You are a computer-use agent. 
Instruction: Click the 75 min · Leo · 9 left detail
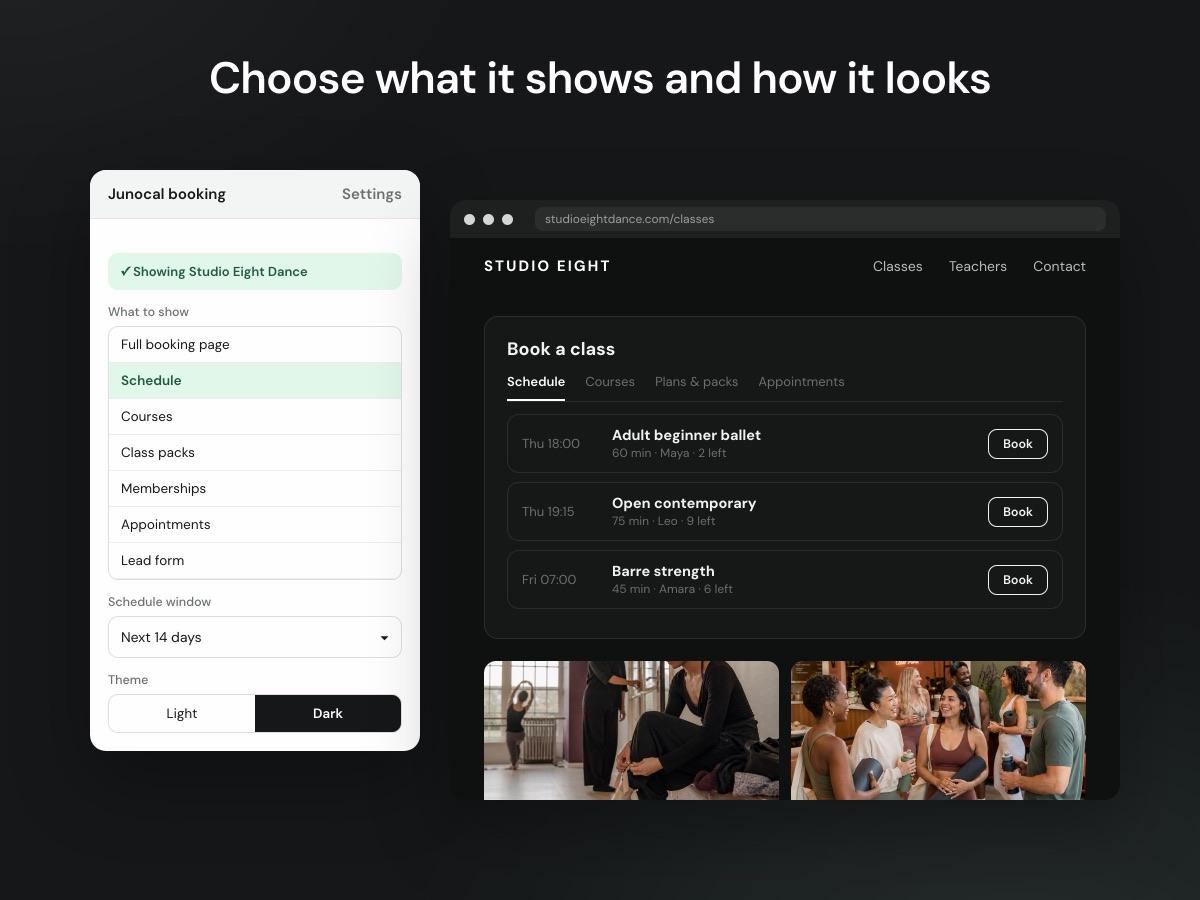coord(664,521)
